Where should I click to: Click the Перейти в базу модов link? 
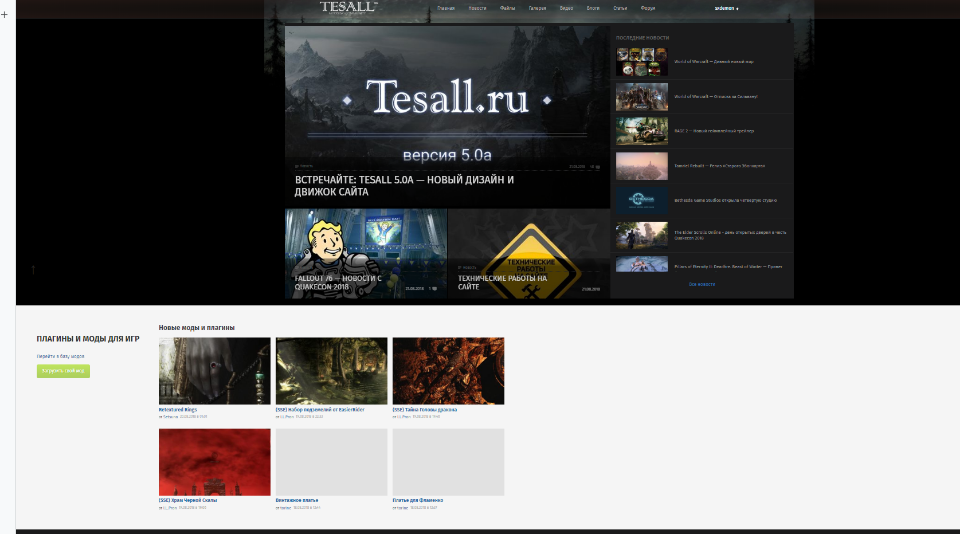pyautogui.click(x=61, y=356)
